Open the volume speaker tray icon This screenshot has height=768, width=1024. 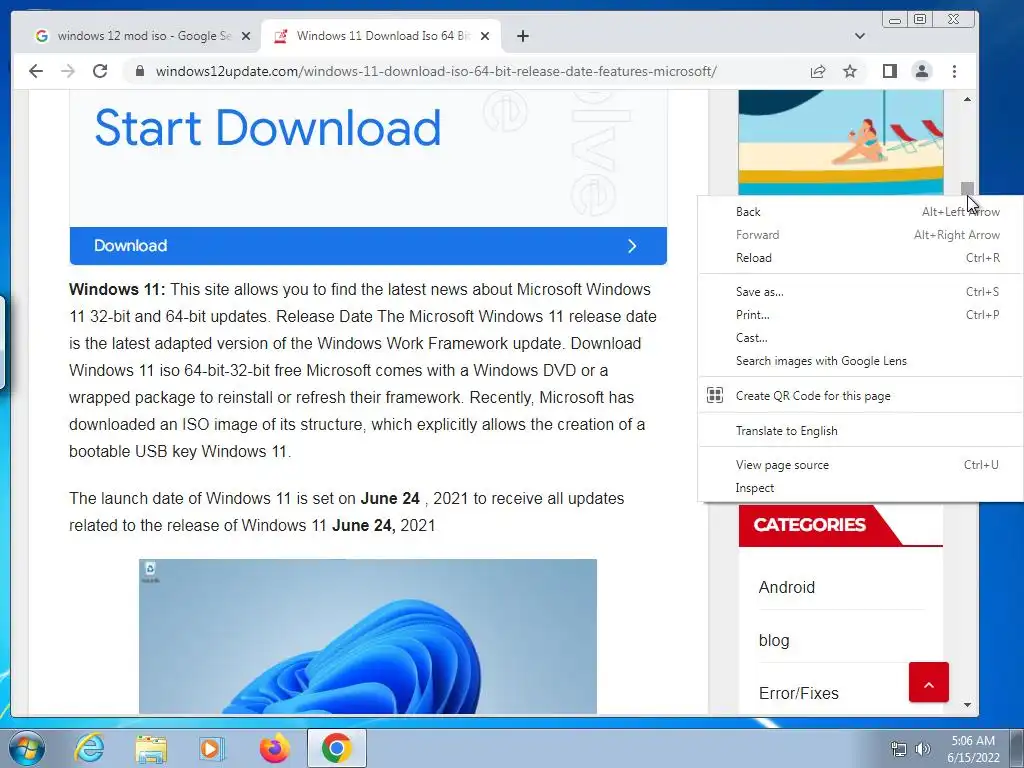point(922,749)
